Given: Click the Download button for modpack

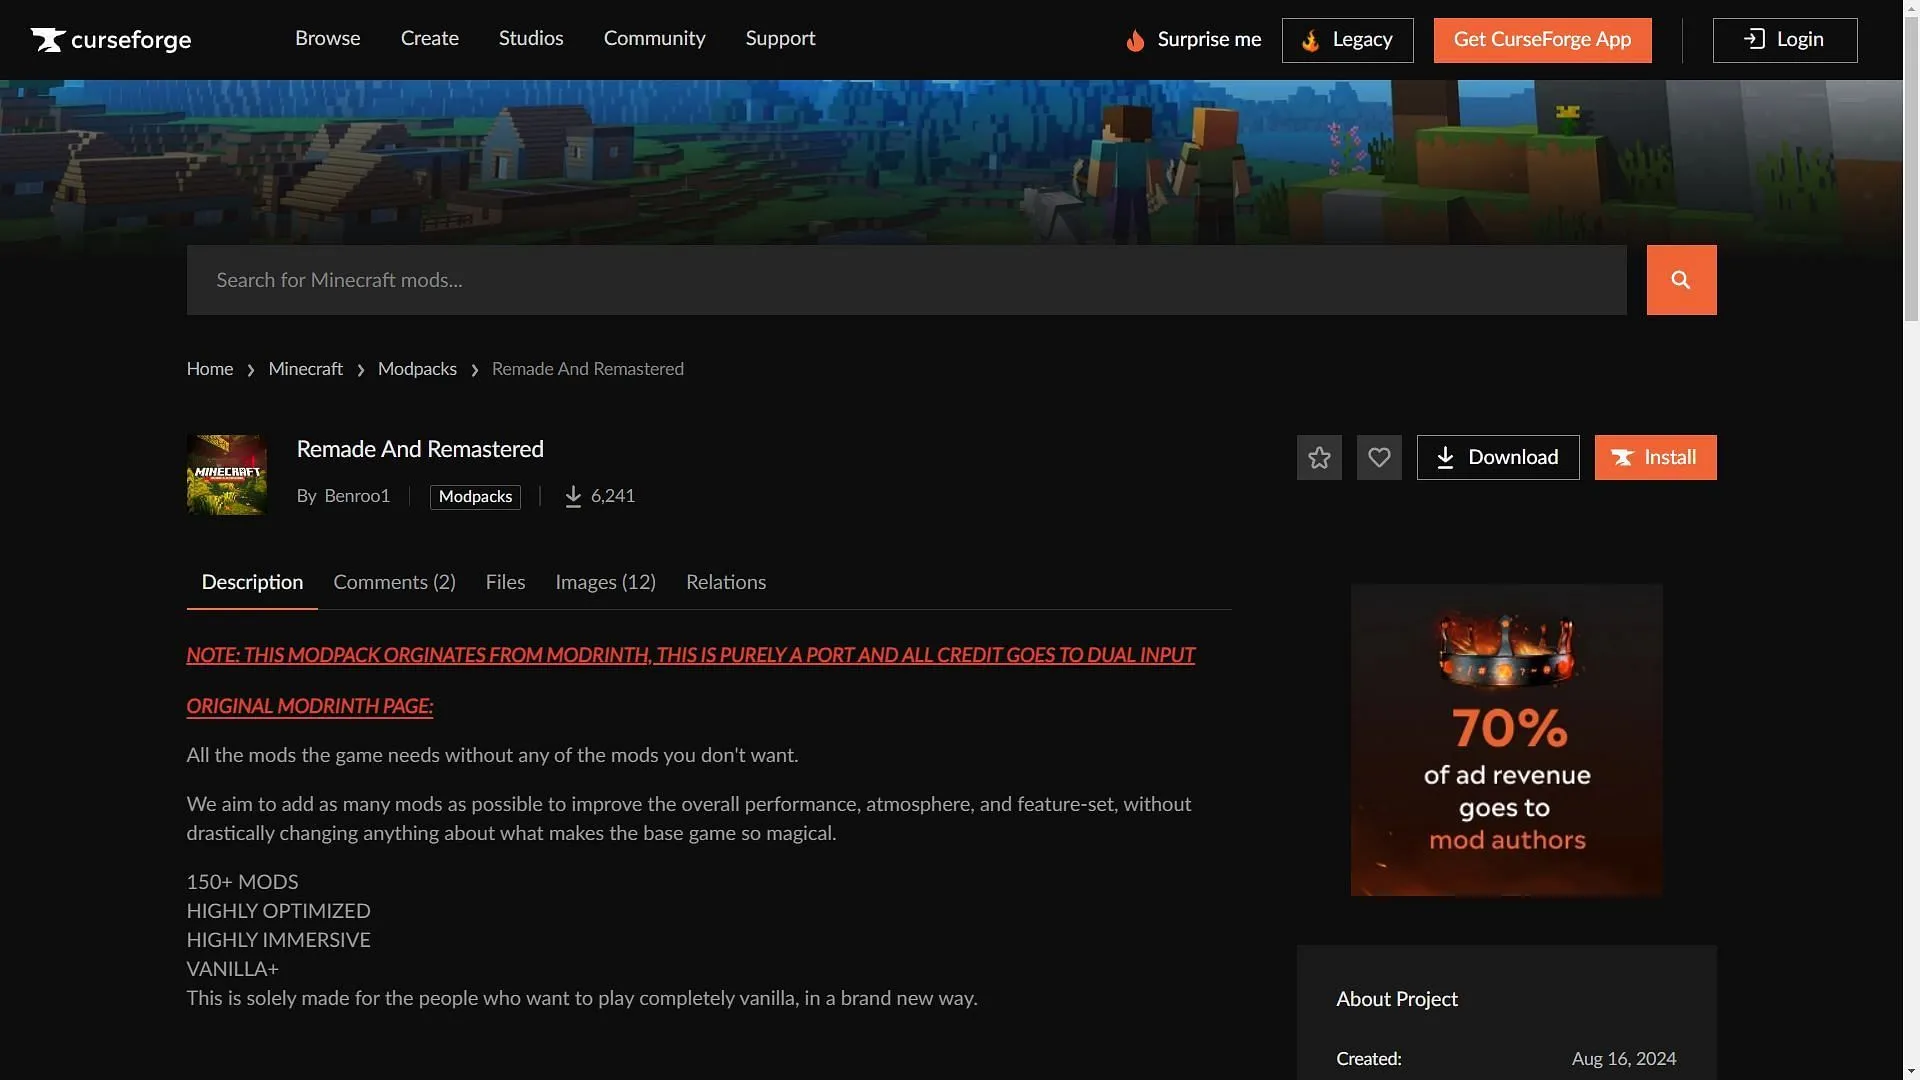Looking at the screenshot, I should coord(1499,458).
